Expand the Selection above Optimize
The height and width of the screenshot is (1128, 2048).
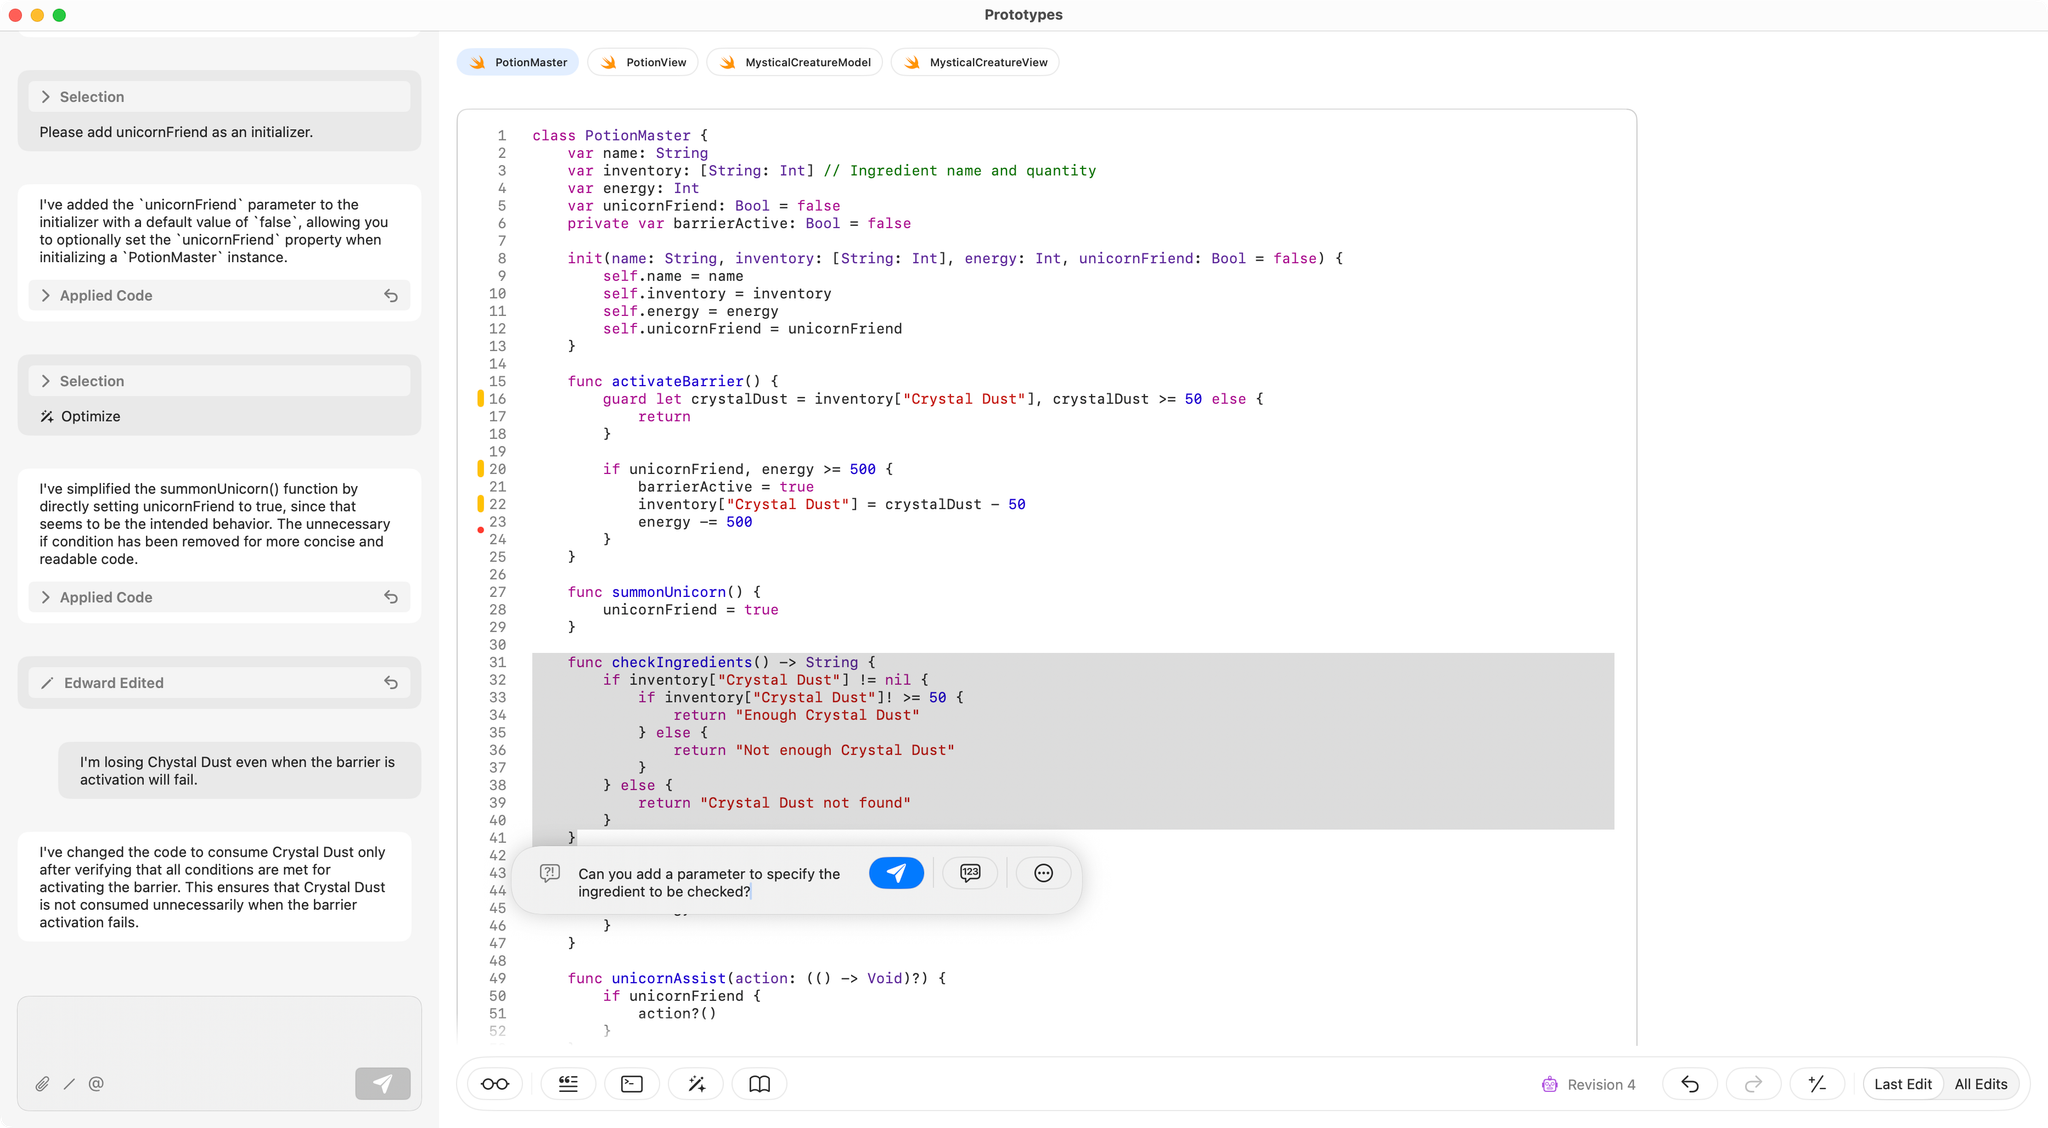click(46, 381)
